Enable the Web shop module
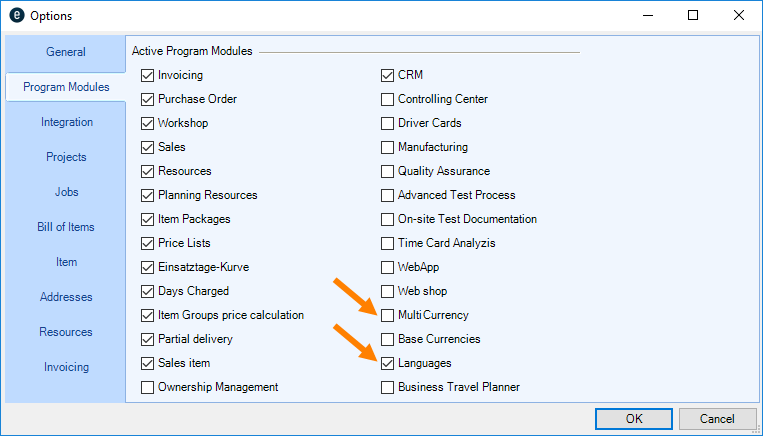763x436 pixels. tap(388, 291)
